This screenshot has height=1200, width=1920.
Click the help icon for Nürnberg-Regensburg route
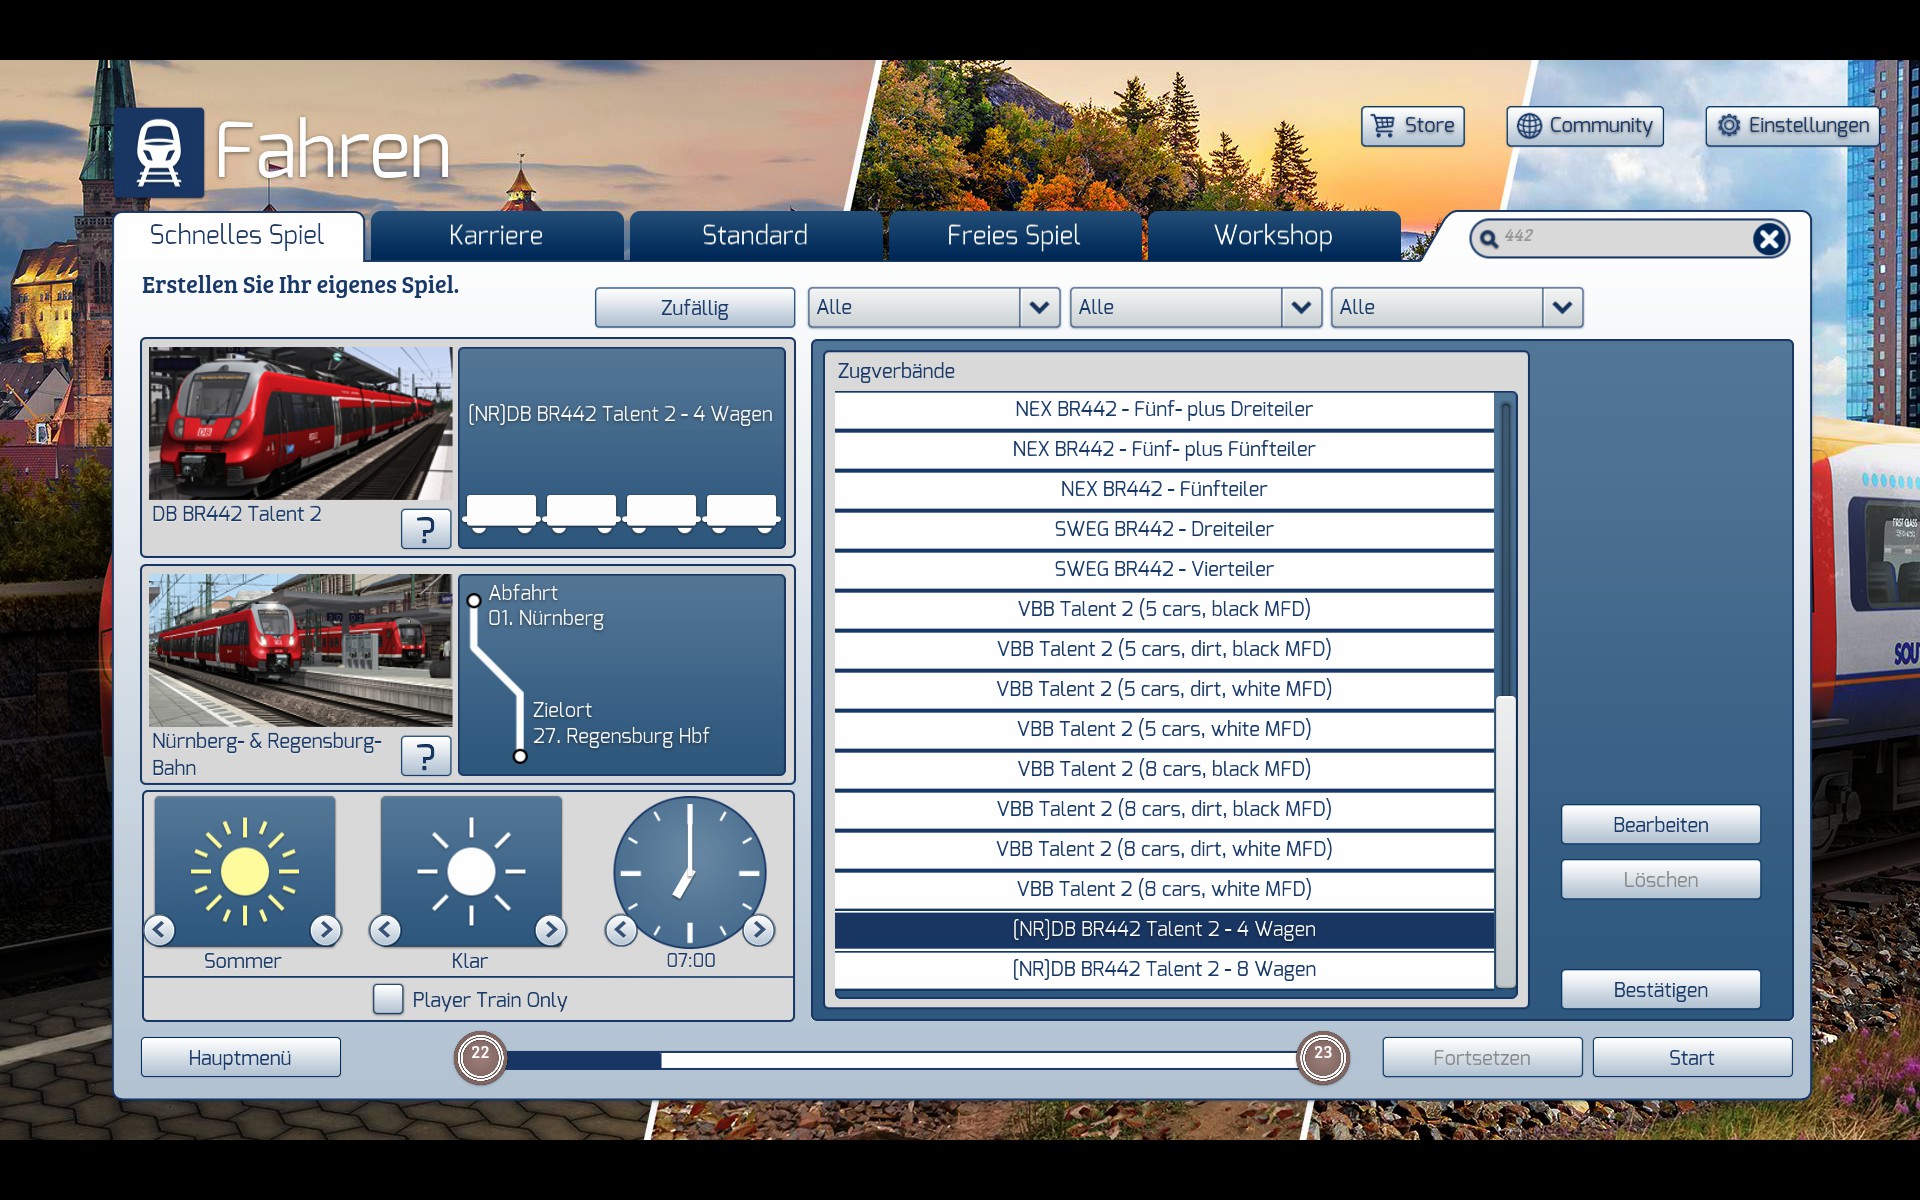(x=425, y=755)
